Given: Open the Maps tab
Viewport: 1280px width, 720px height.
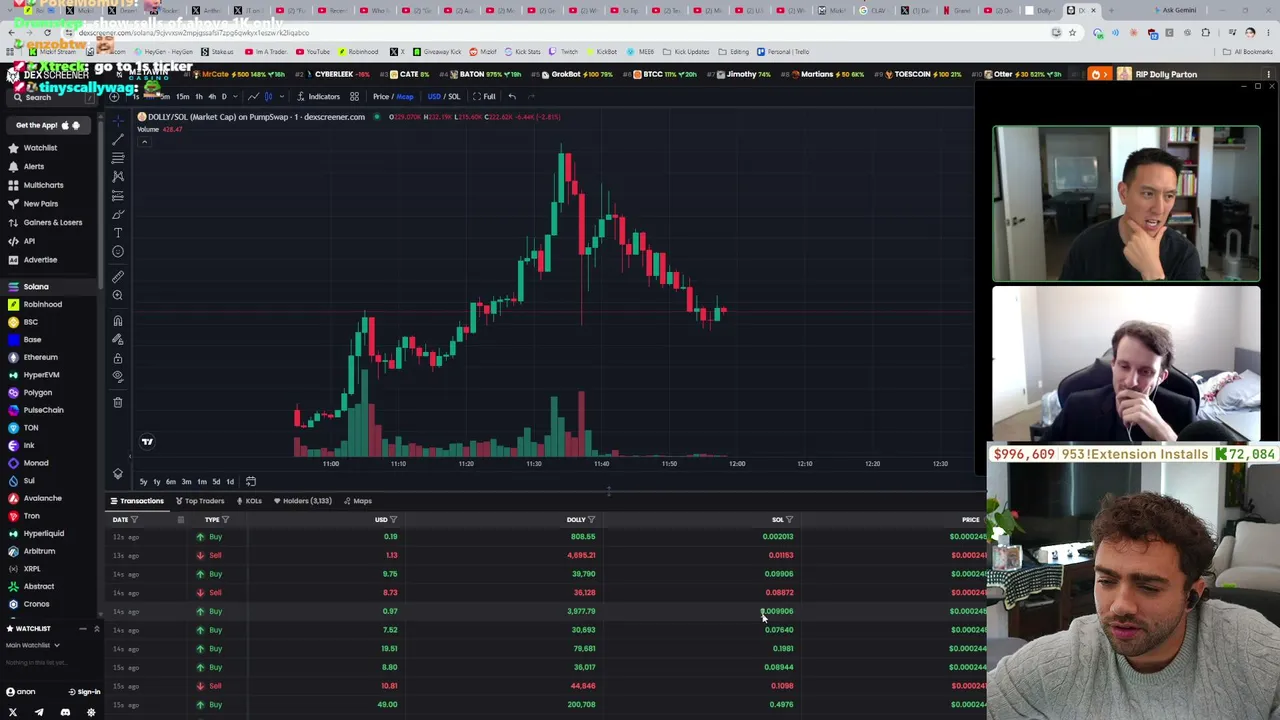Looking at the screenshot, I should [x=358, y=501].
